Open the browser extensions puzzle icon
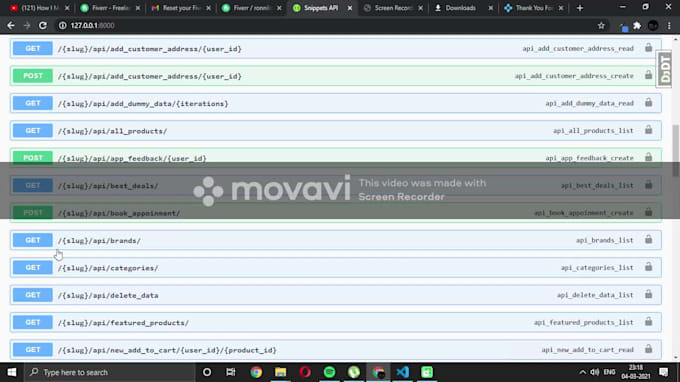The width and height of the screenshot is (680, 382). (x=637, y=26)
